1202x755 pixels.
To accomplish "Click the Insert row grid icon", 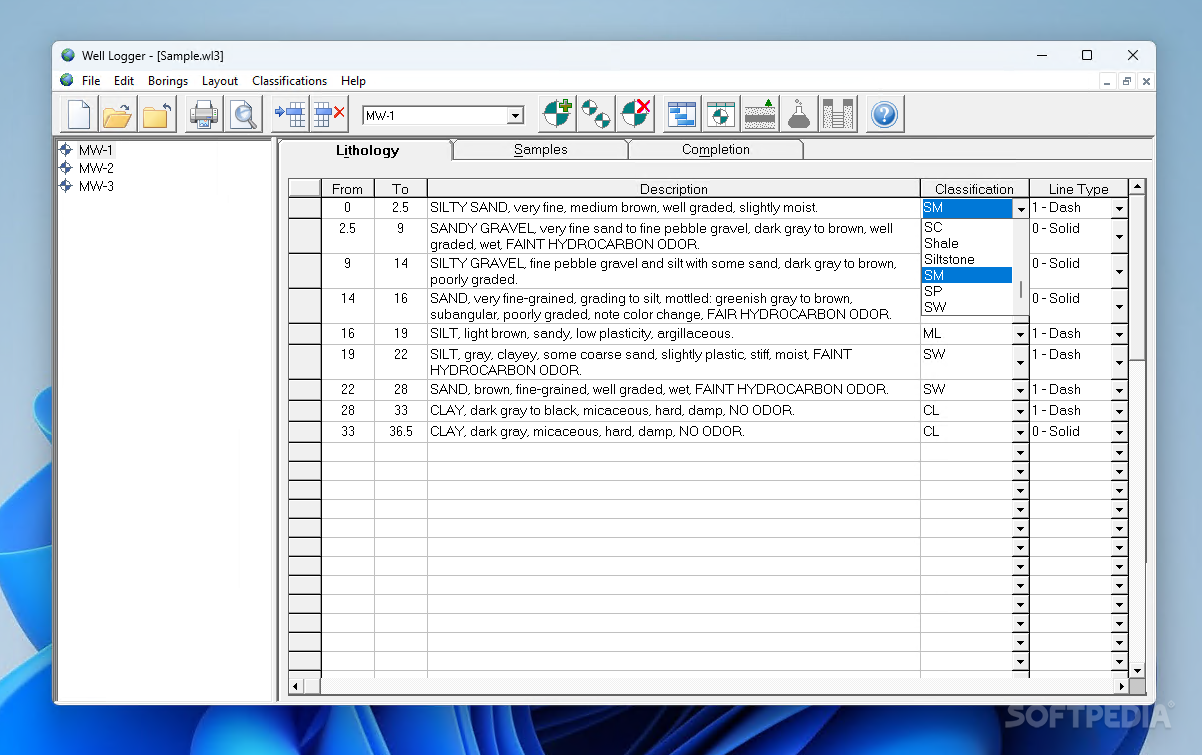I will coord(290,114).
